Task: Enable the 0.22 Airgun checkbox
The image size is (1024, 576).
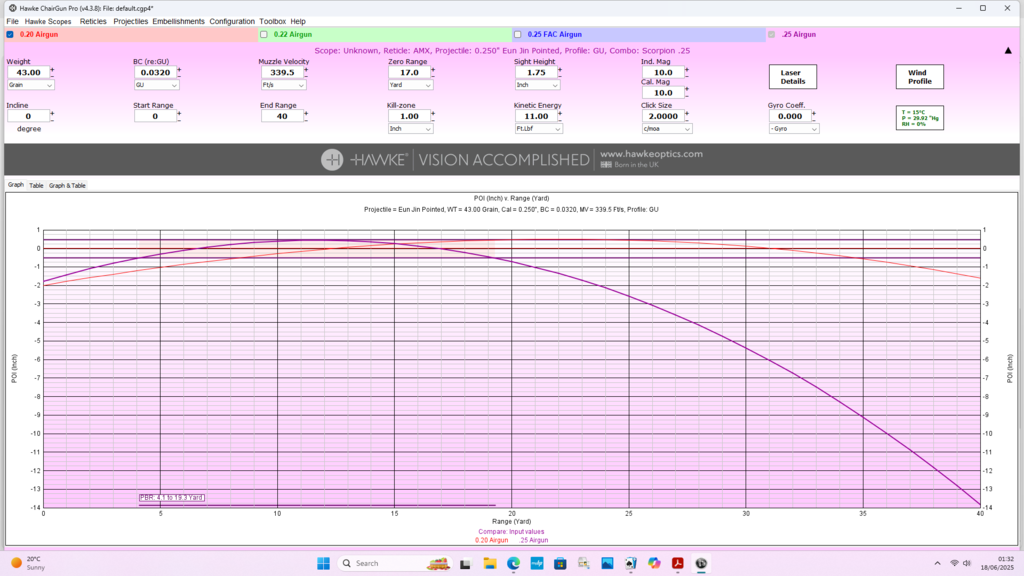Action: (x=264, y=35)
